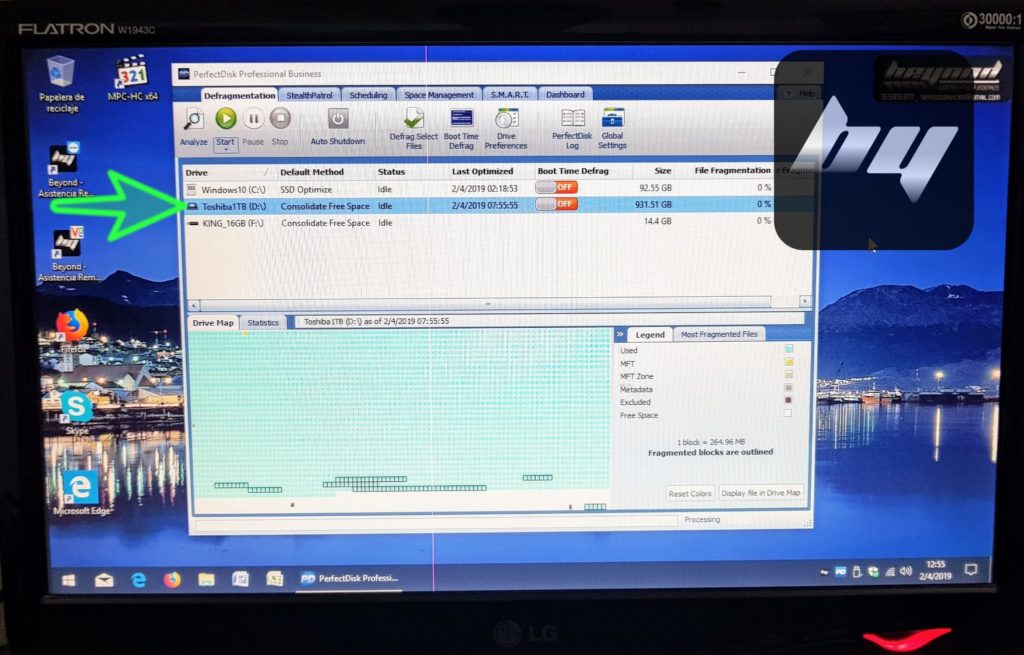Image resolution: width=1024 pixels, height=655 pixels.
Task: Switch to the Legend tab
Action: (x=650, y=335)
